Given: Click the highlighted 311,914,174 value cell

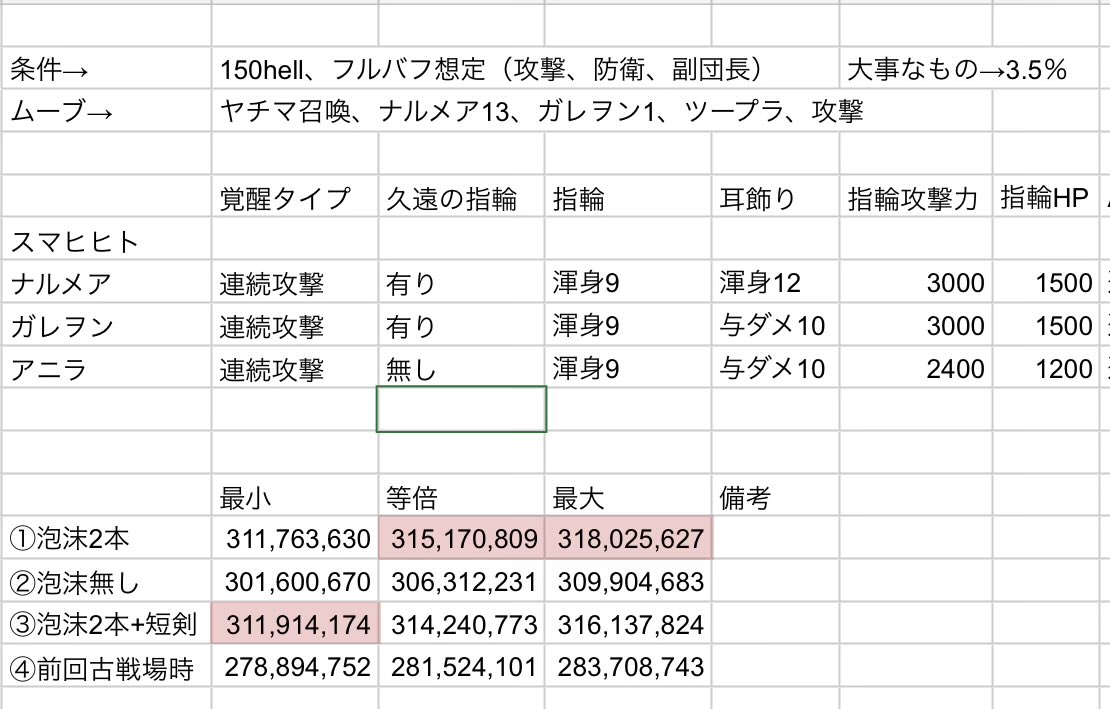Looking at the screenshot, I should [x=297, y=624].
